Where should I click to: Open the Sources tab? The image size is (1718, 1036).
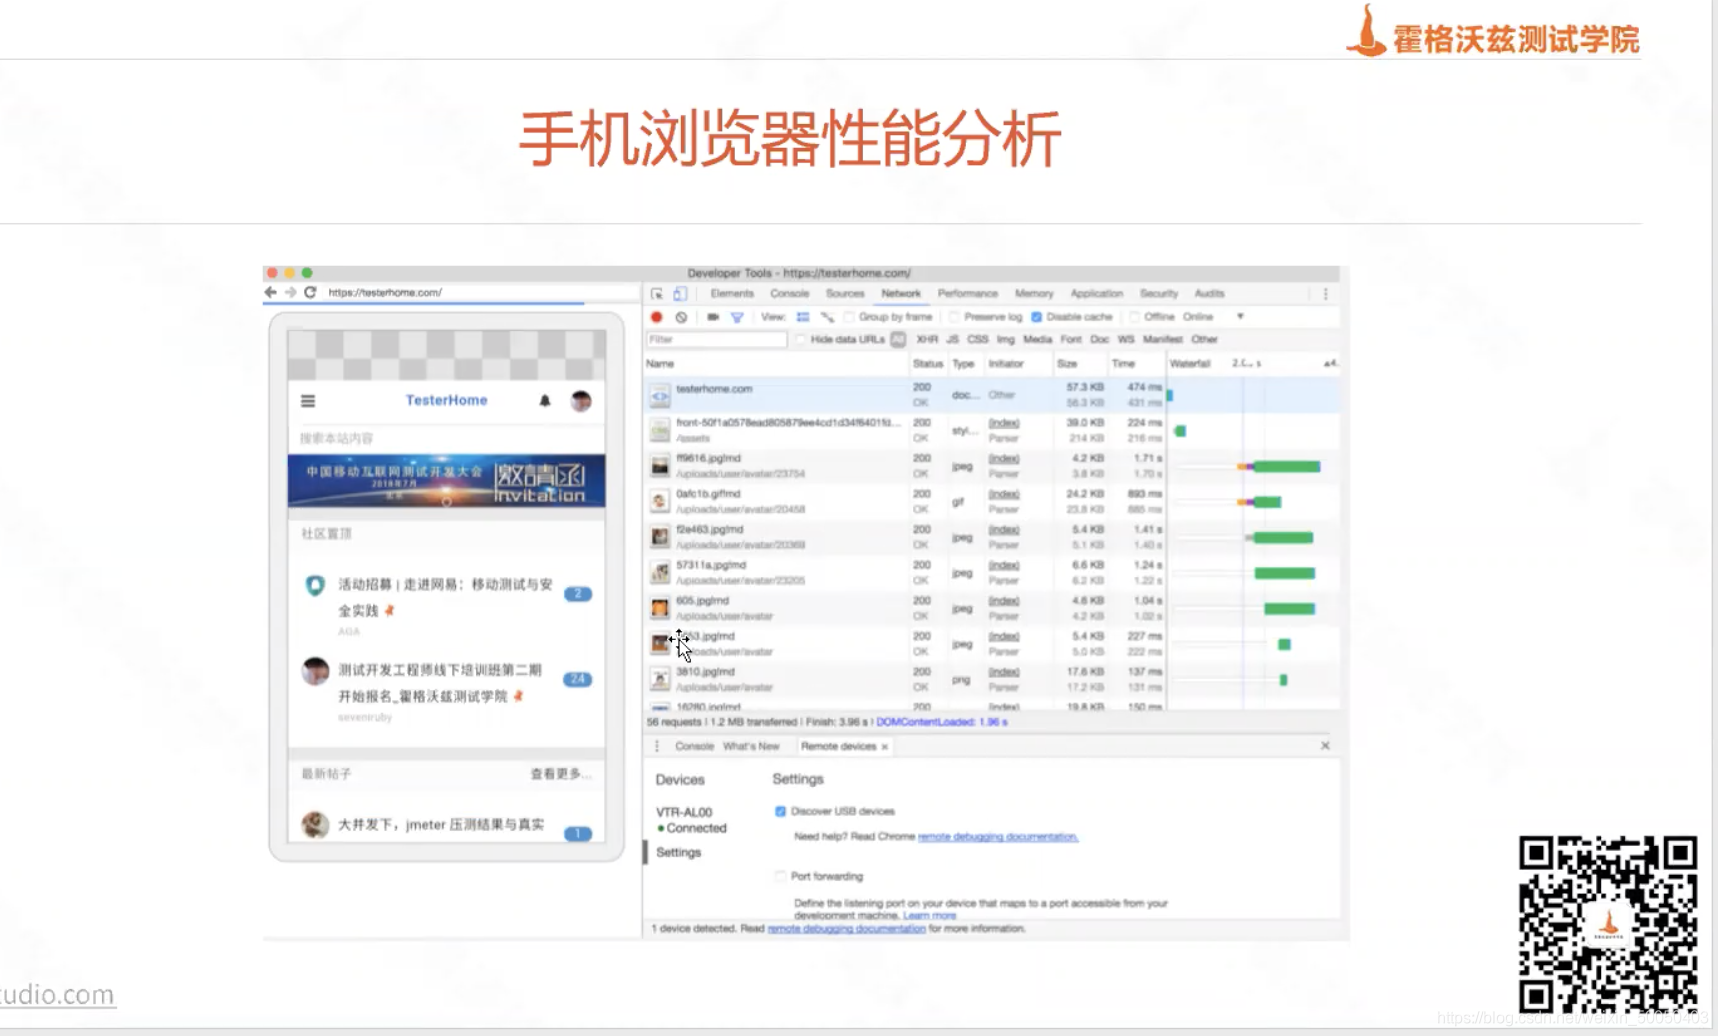click(x=845, y=294)
